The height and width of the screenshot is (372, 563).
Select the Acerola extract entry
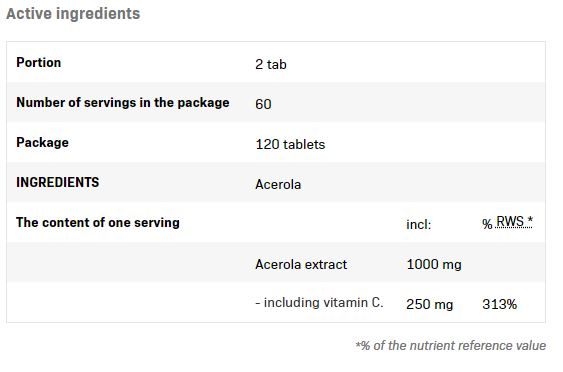pos(301,265)
